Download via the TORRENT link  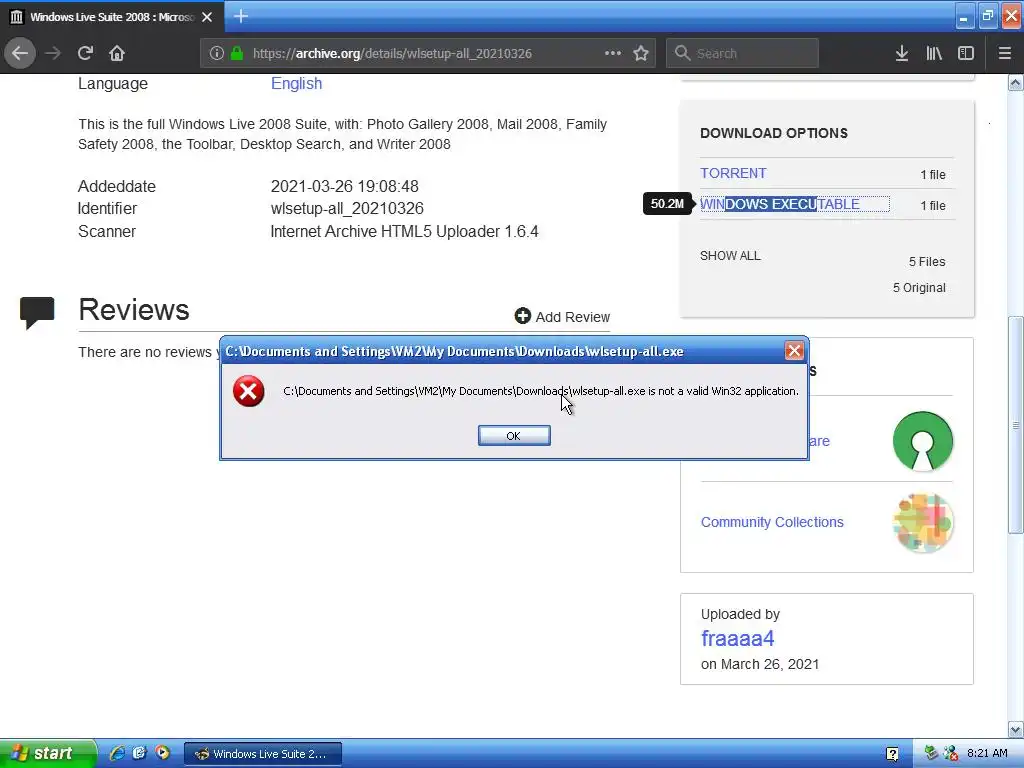[733, 173]
